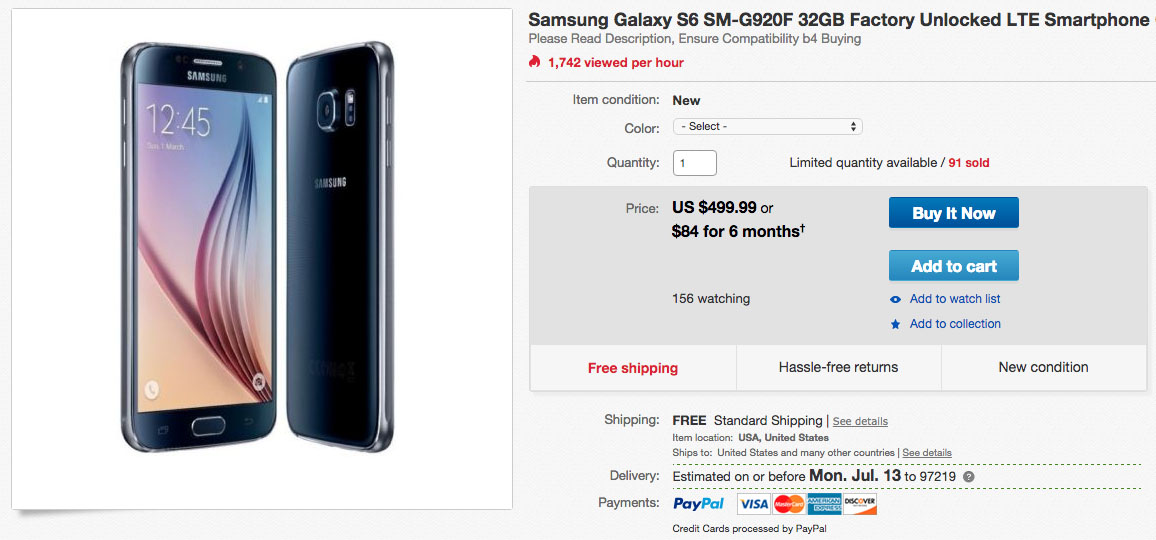Select the New condition tab
The width and height of the screenshot is (1156, 540).
point(1043,368)
